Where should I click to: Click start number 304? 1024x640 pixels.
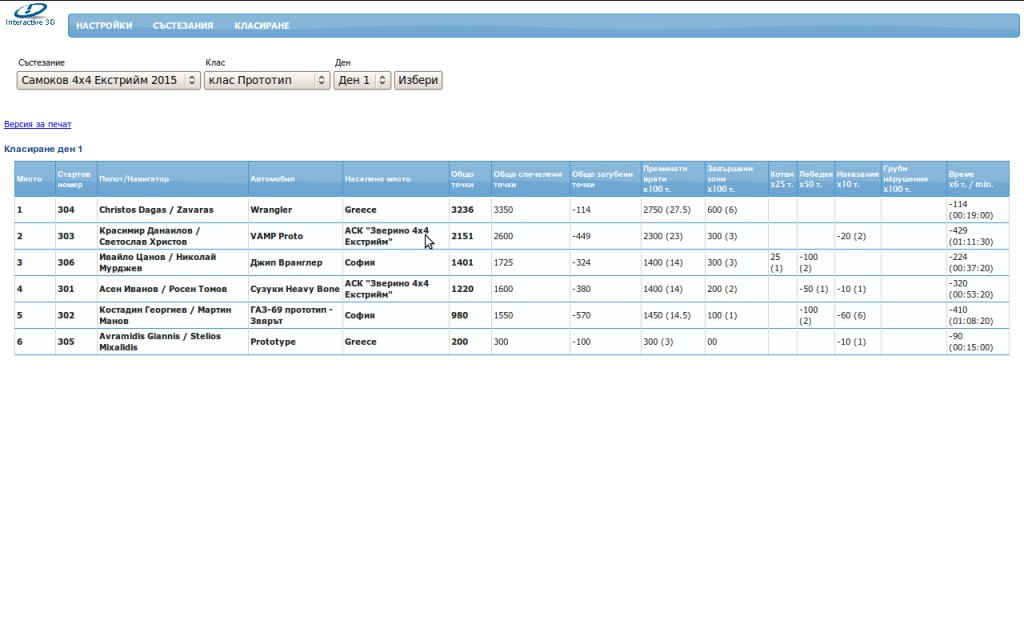click(x=66, y=210)
